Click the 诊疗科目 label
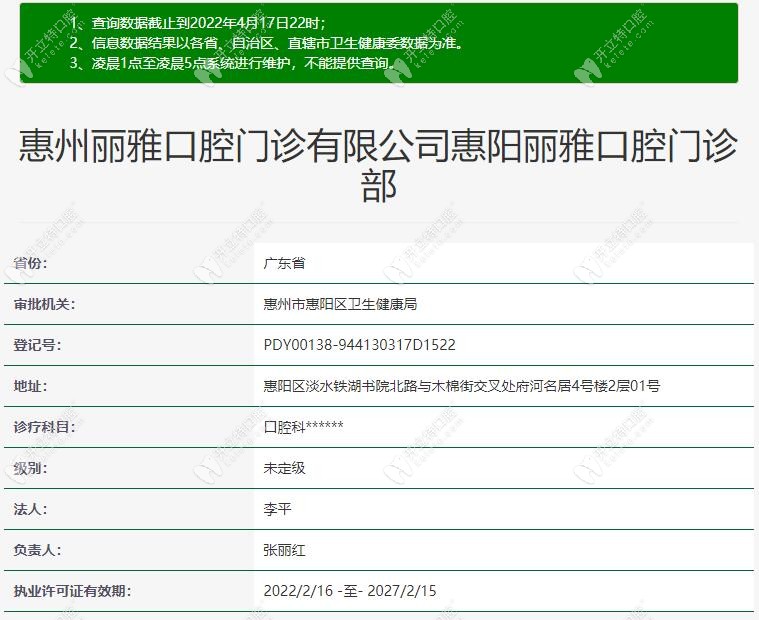759x620 pixels. click(45, 427)
